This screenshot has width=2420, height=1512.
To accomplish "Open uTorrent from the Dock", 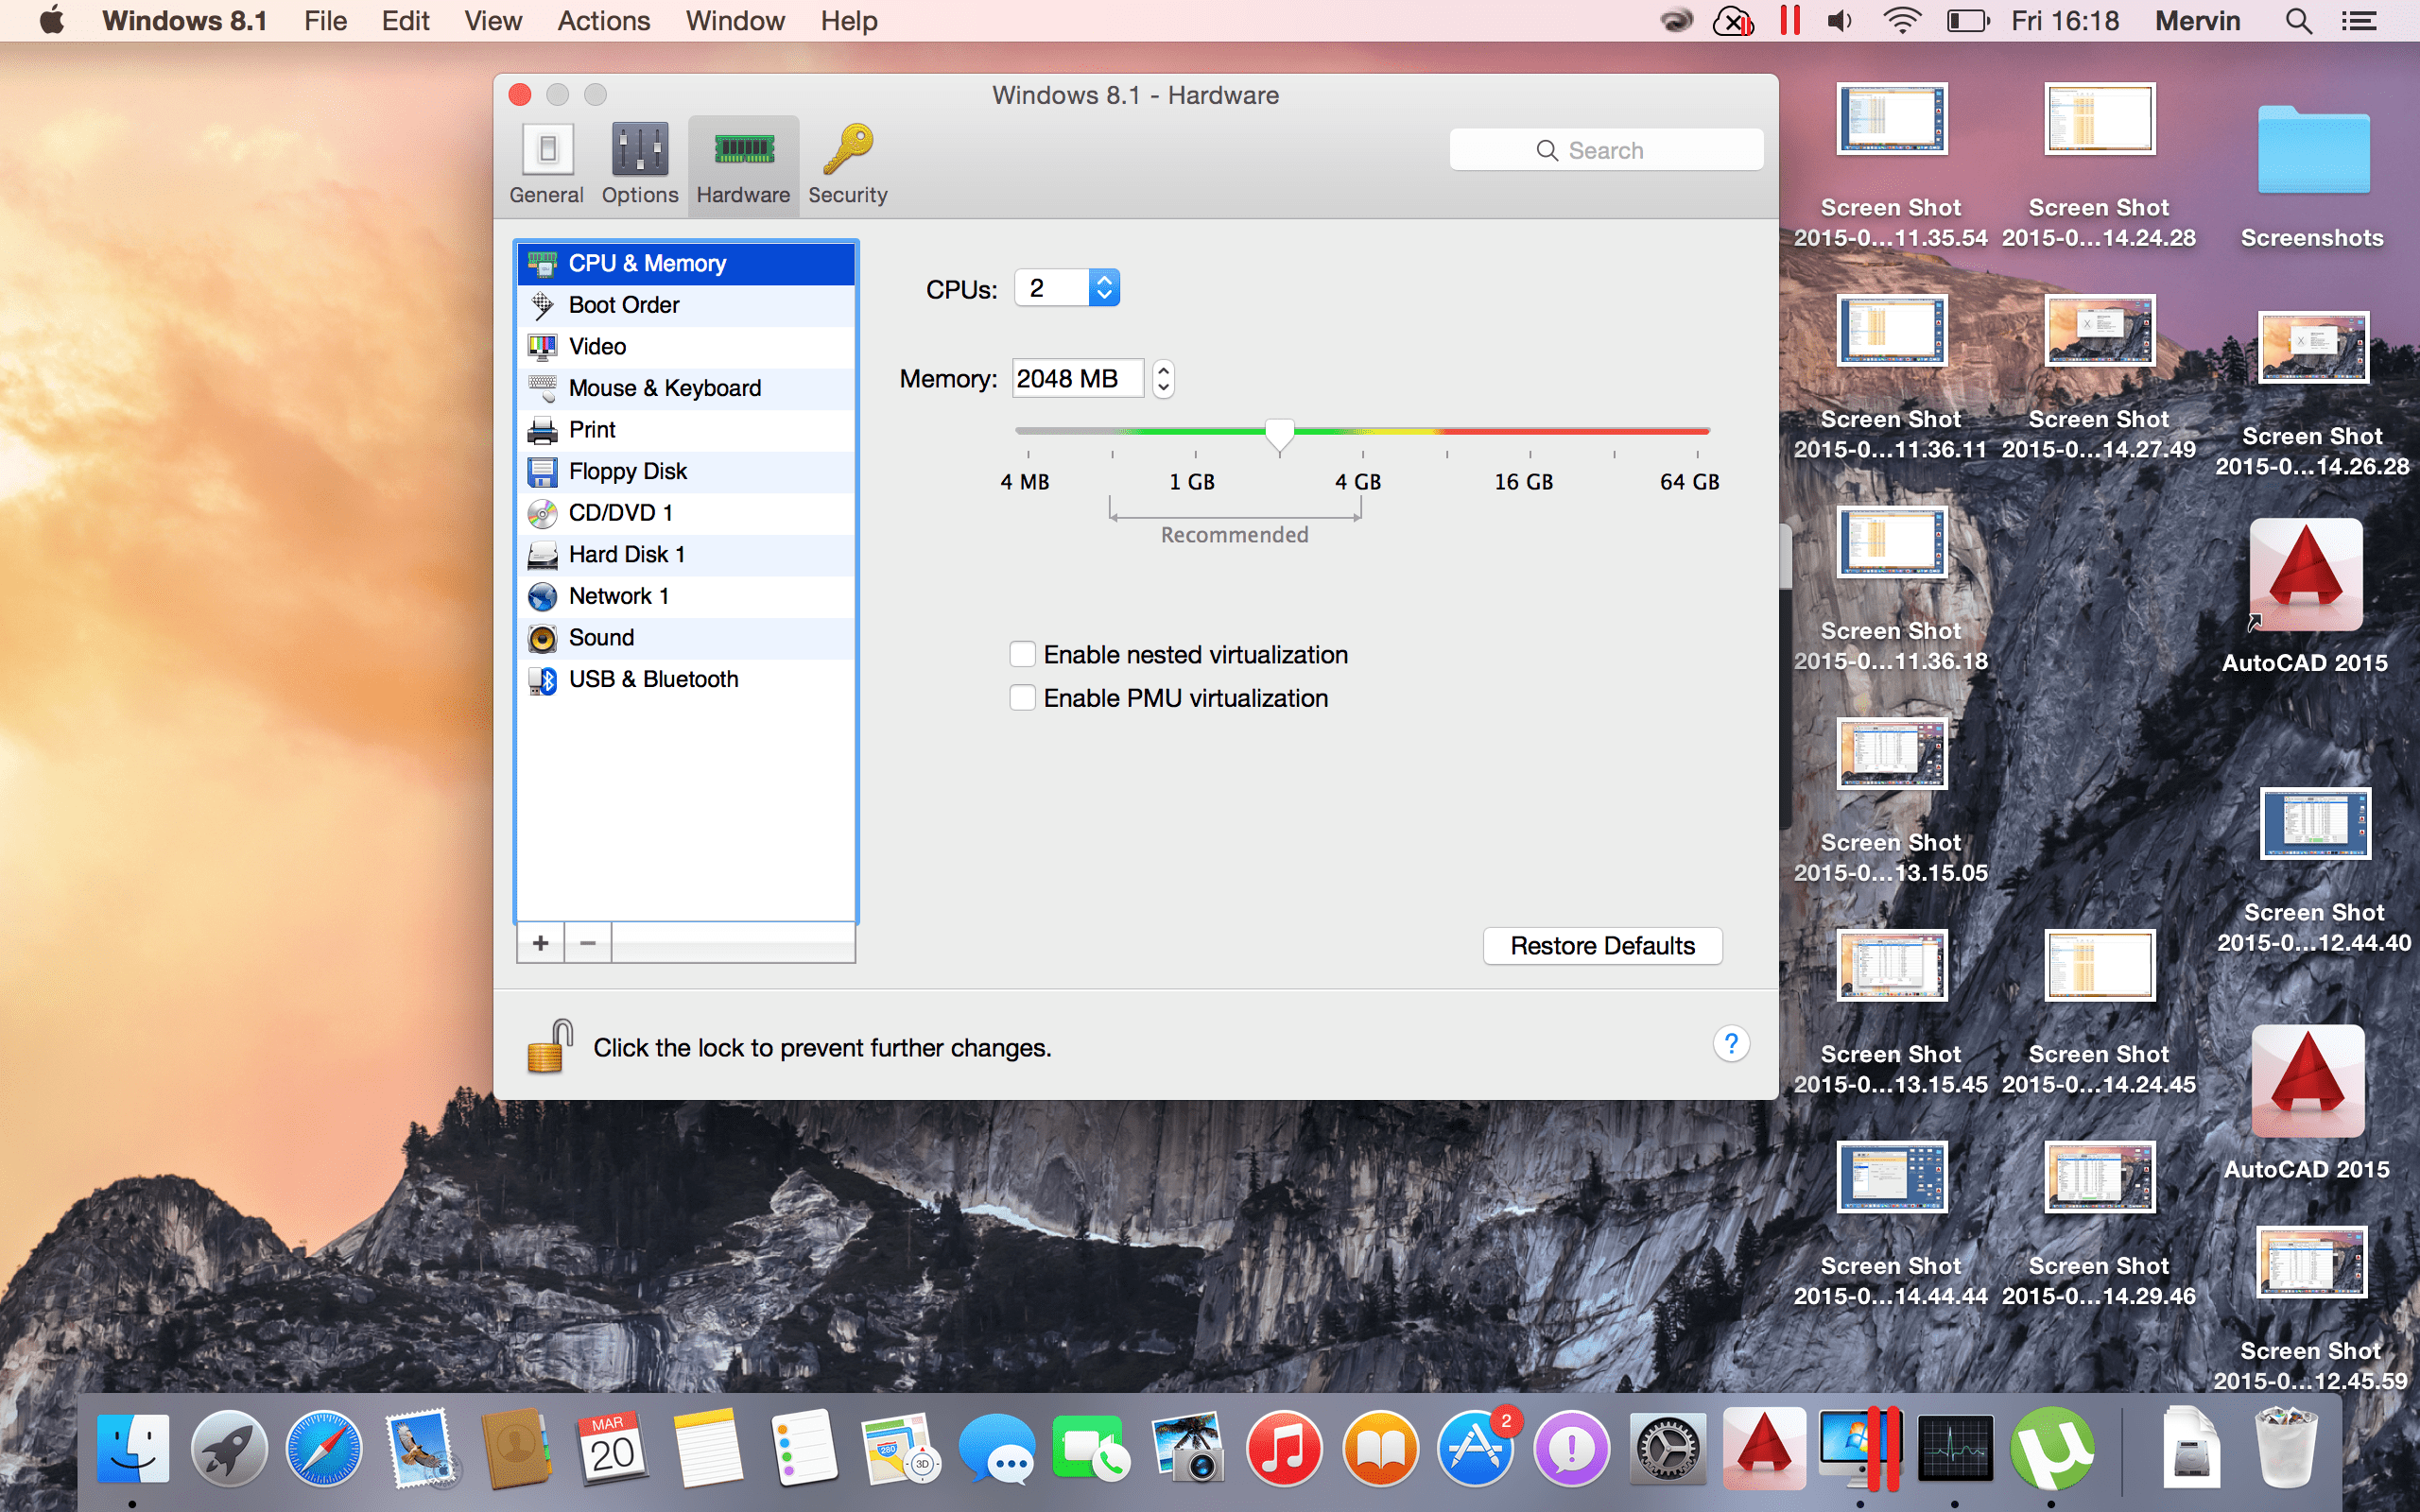I will click(2052, 1448).
